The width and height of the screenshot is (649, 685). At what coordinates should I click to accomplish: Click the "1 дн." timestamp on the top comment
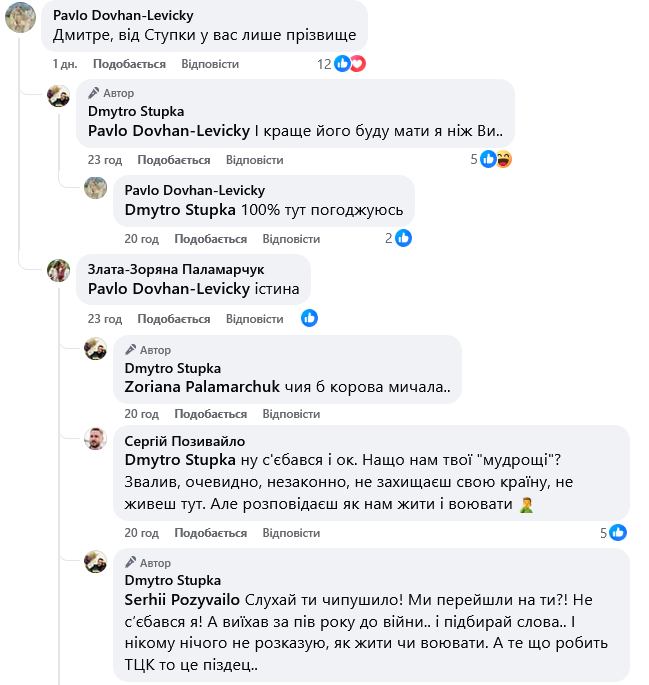(x=65, y=64)
